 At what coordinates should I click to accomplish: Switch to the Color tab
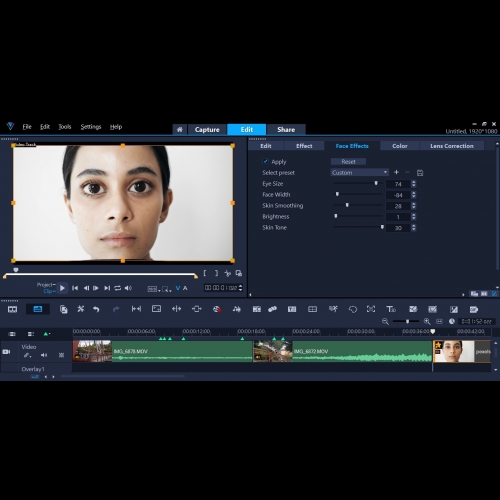400,146
